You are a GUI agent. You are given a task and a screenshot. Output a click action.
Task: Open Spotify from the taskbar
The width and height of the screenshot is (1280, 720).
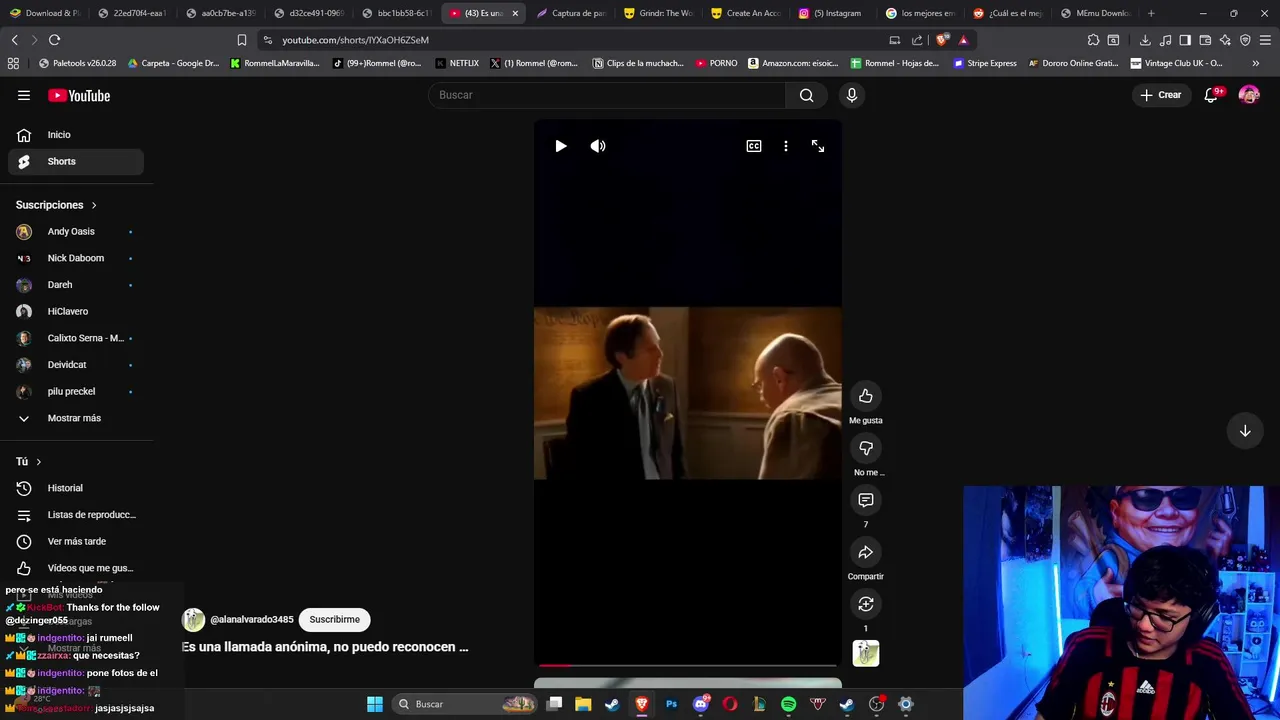click(788, 704)
